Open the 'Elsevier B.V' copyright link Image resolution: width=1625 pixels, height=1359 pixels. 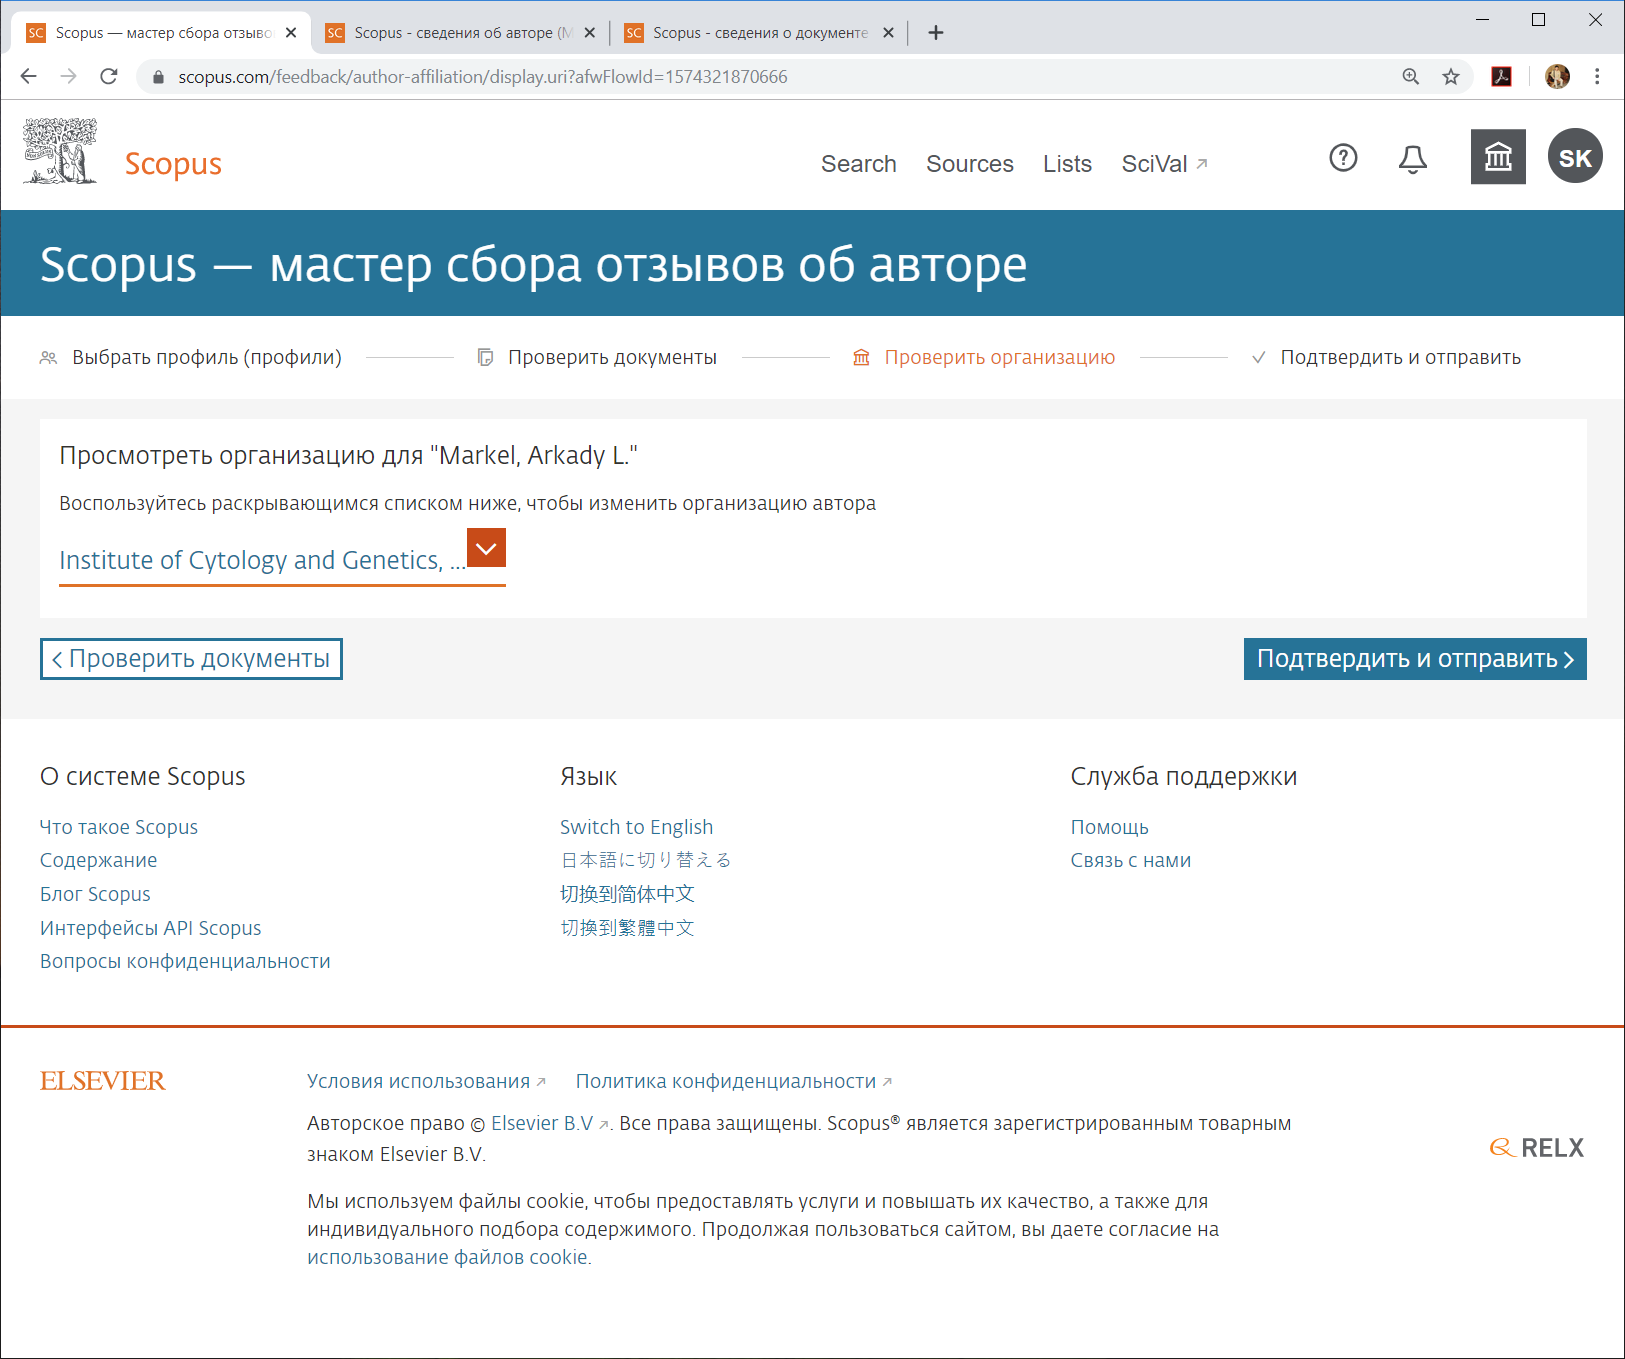coord(549,1123)
